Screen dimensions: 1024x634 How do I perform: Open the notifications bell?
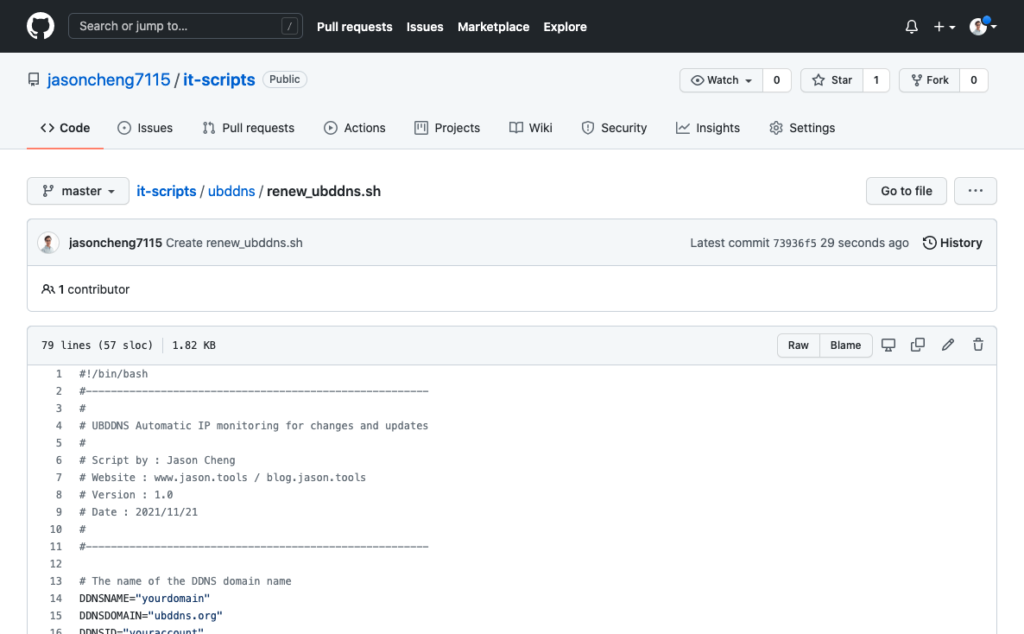(912, 27)
